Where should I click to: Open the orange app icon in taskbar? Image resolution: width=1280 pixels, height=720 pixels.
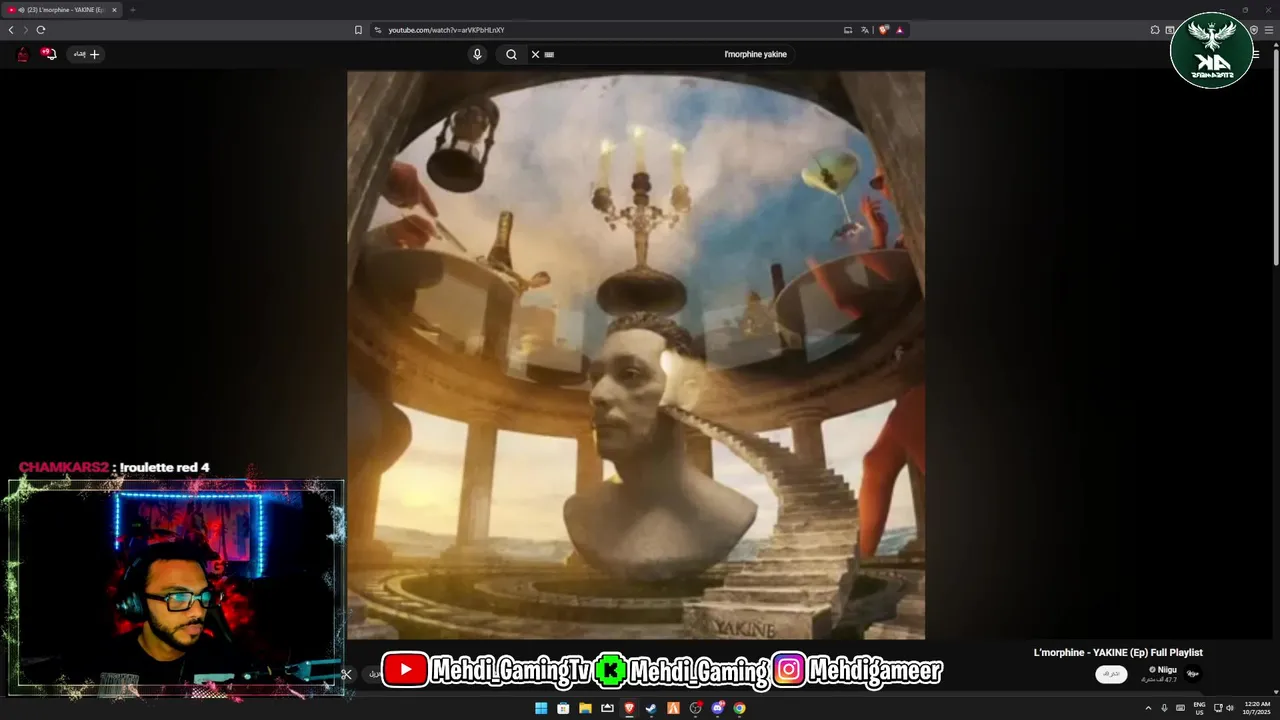click(x=673, y=708)
